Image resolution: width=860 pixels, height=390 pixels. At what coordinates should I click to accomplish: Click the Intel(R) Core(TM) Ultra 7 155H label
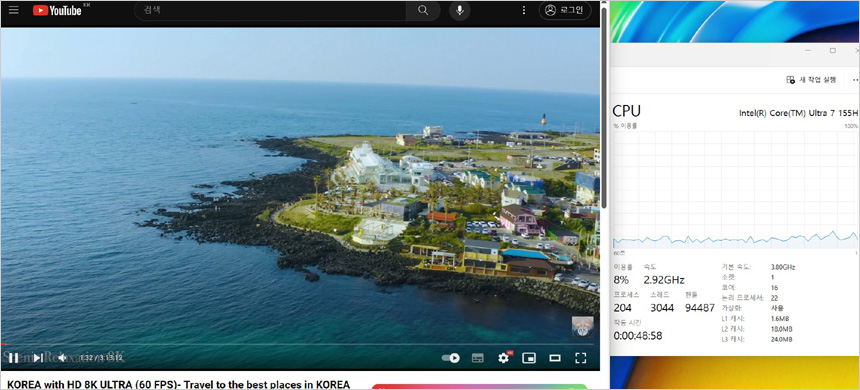tap(798, 112)
